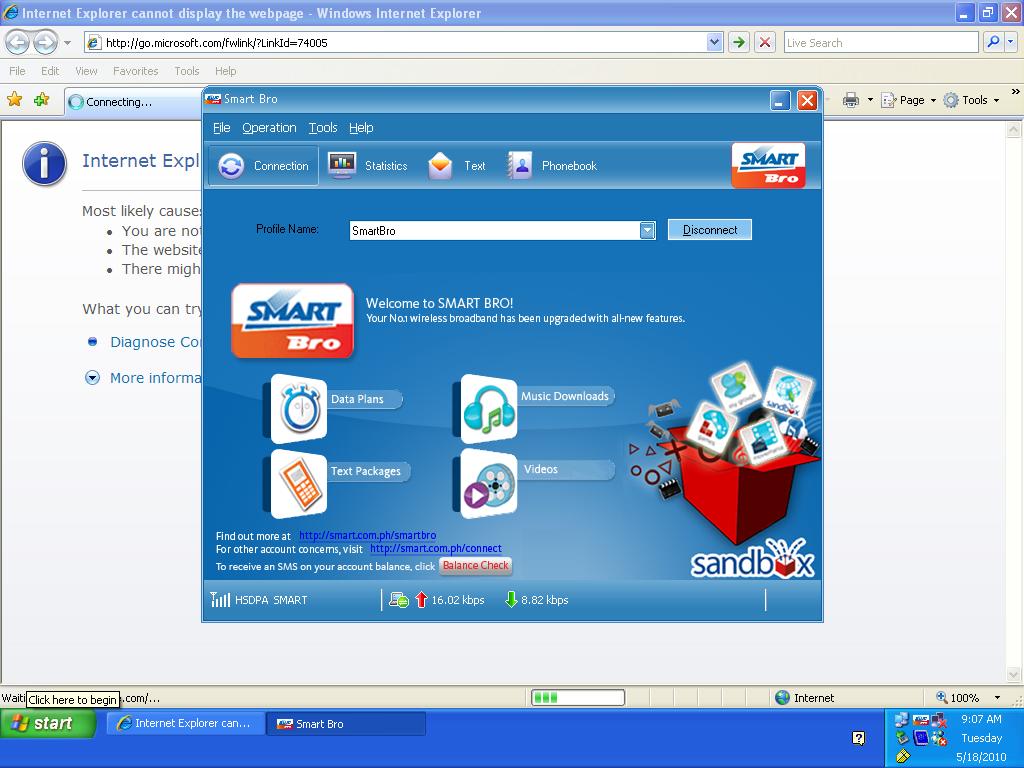Click the Videos film reel icon

pos(488,484)
